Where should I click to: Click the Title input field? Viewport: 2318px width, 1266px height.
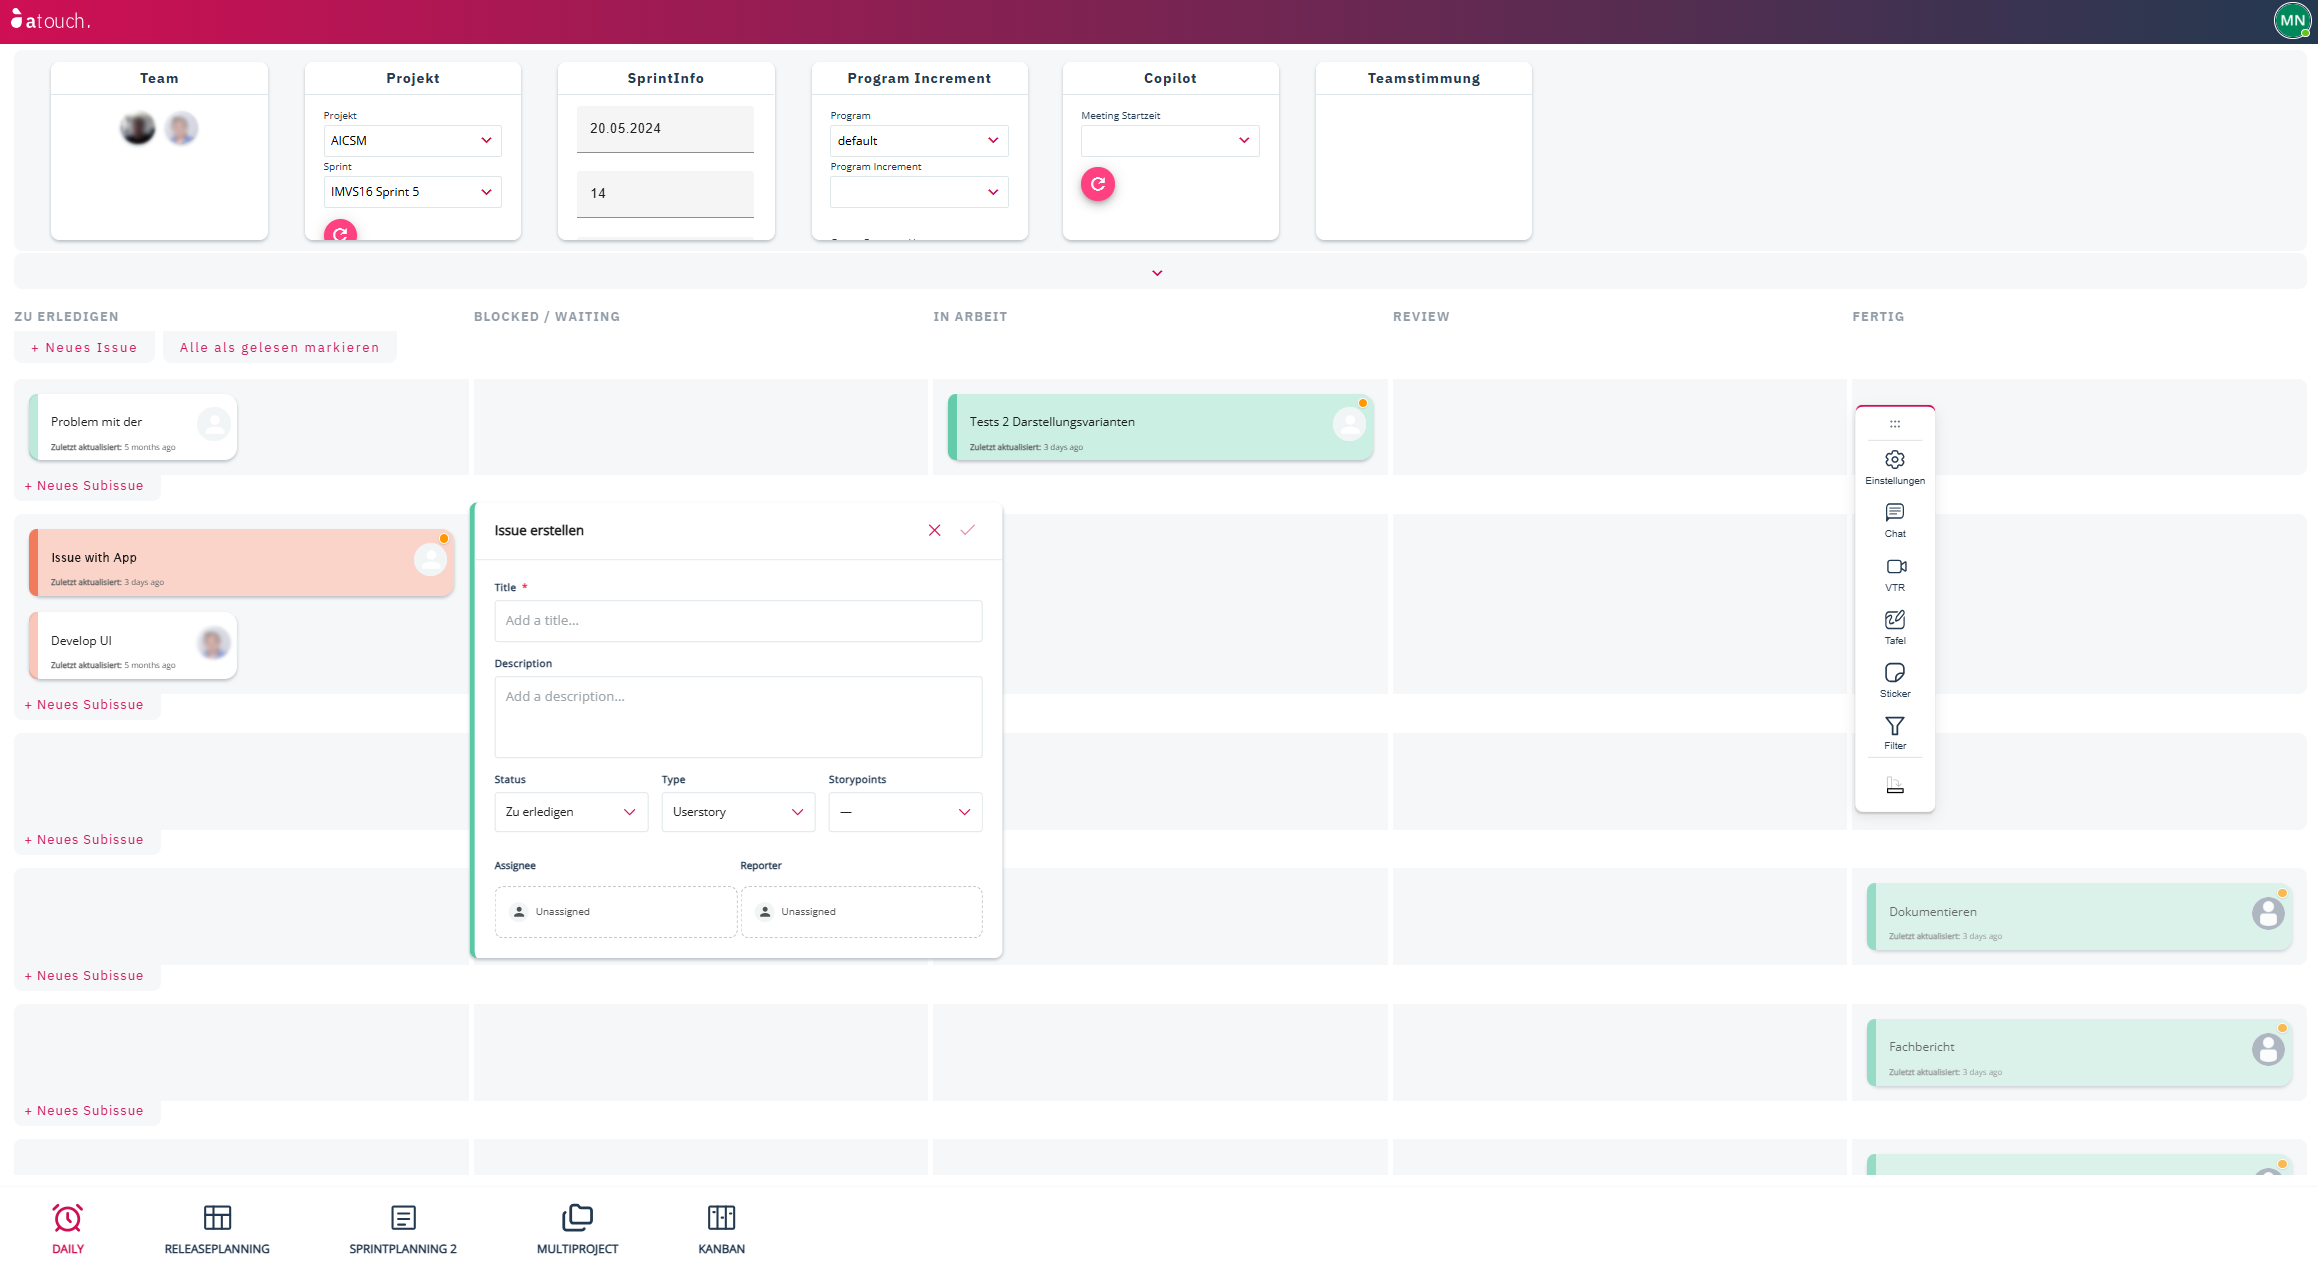(x=737, y=621)
